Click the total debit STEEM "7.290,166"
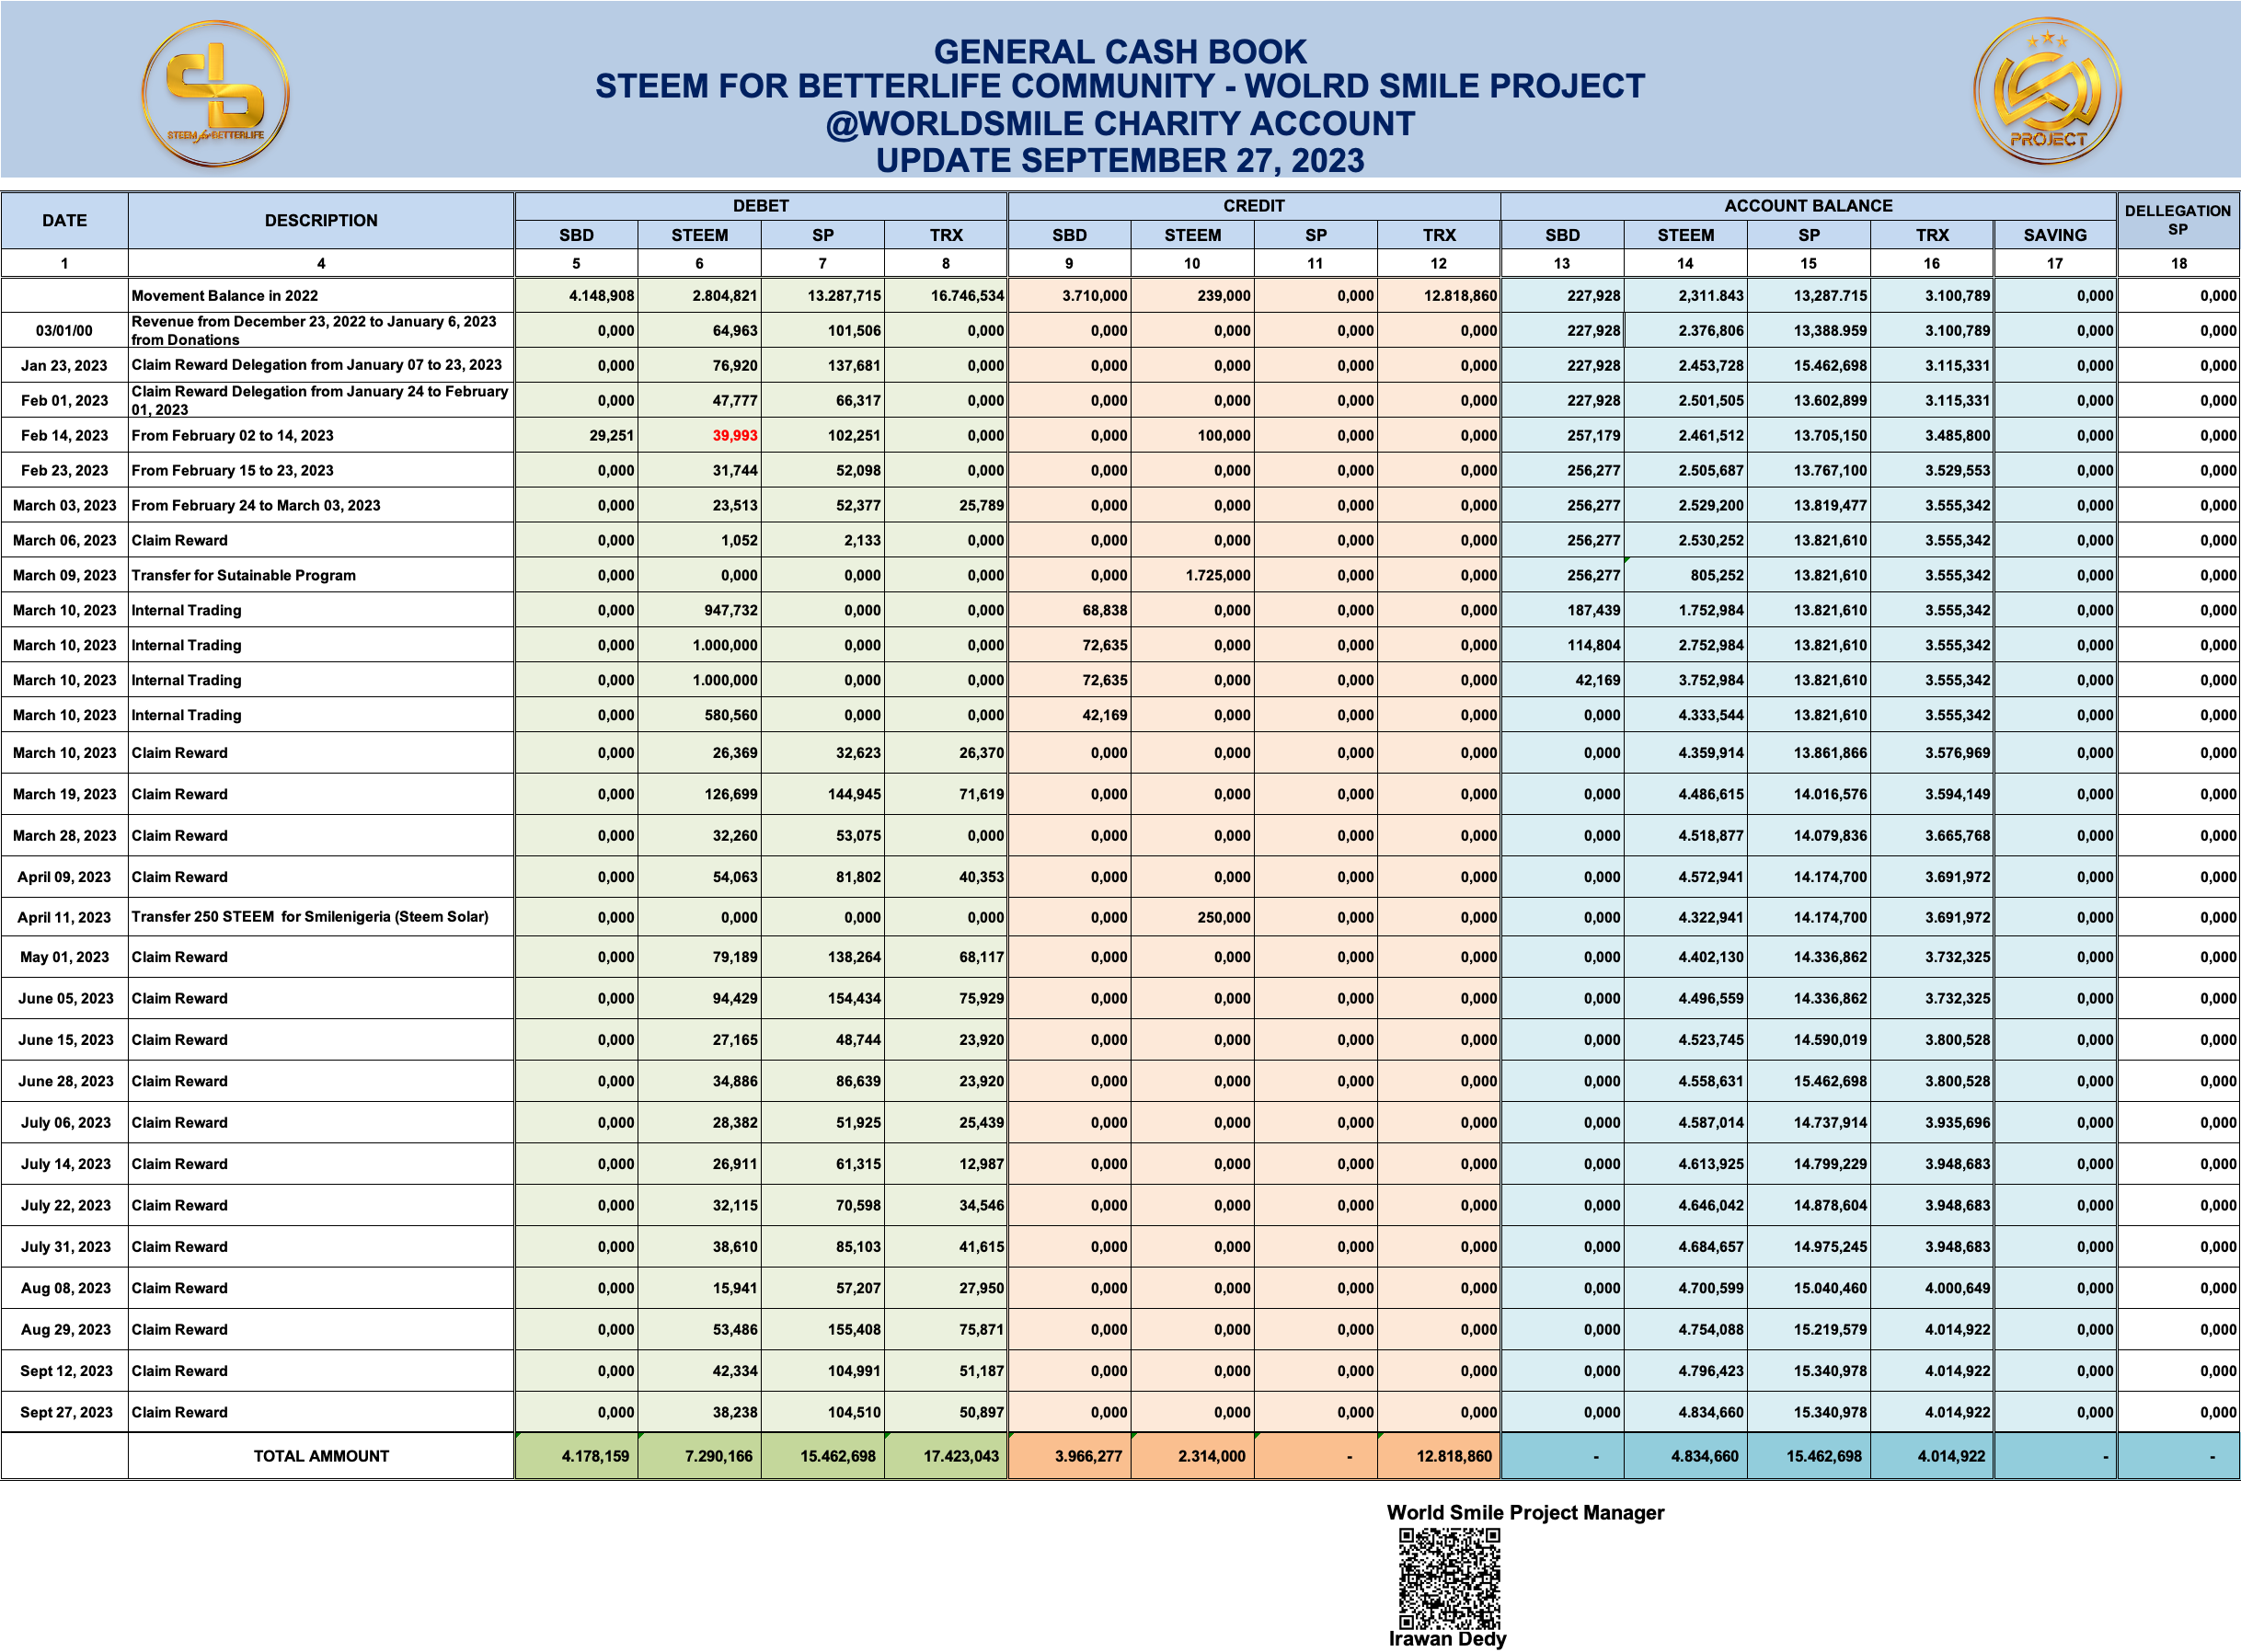 [x=719, y=1457]
